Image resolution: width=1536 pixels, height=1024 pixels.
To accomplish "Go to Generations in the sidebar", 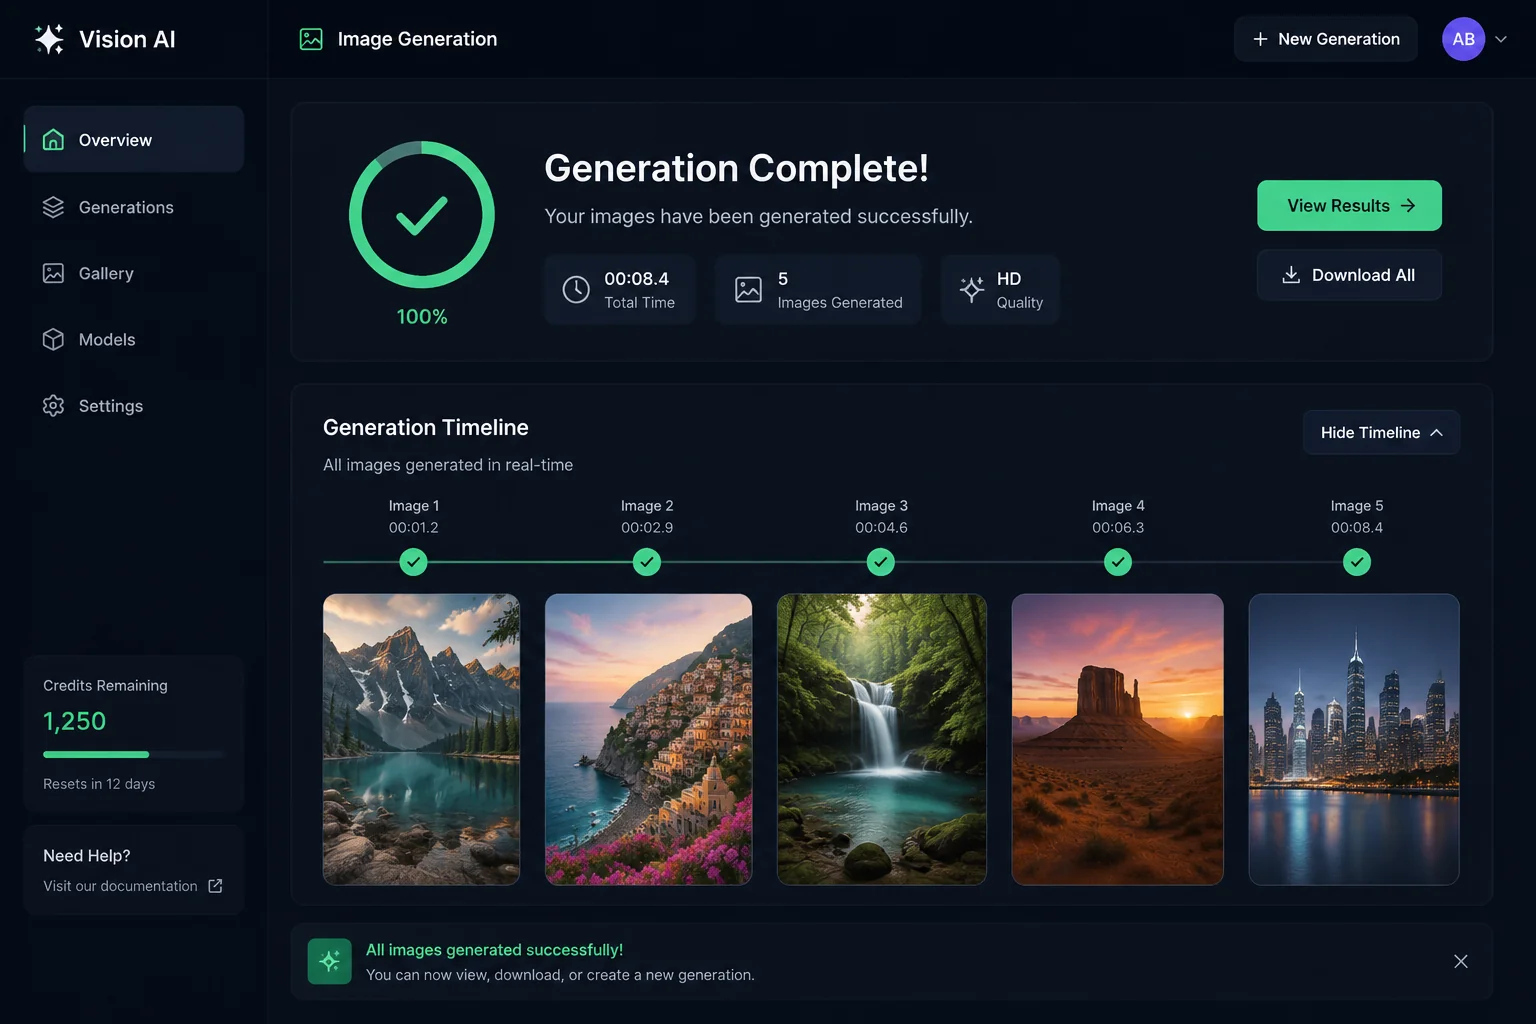I will click(134, 207).
